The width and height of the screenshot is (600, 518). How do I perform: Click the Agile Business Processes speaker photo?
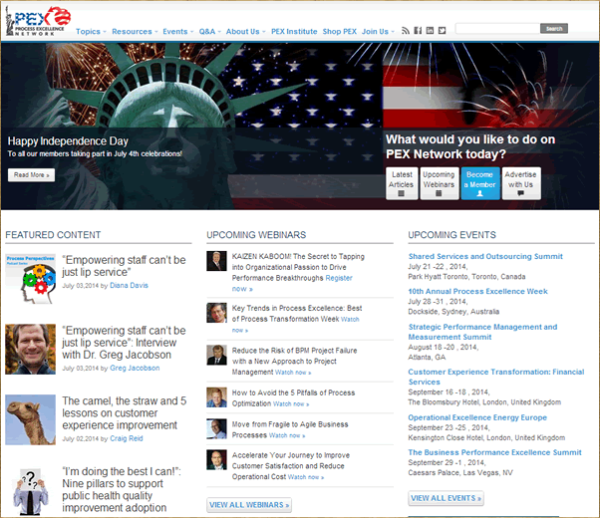[217, 429]
